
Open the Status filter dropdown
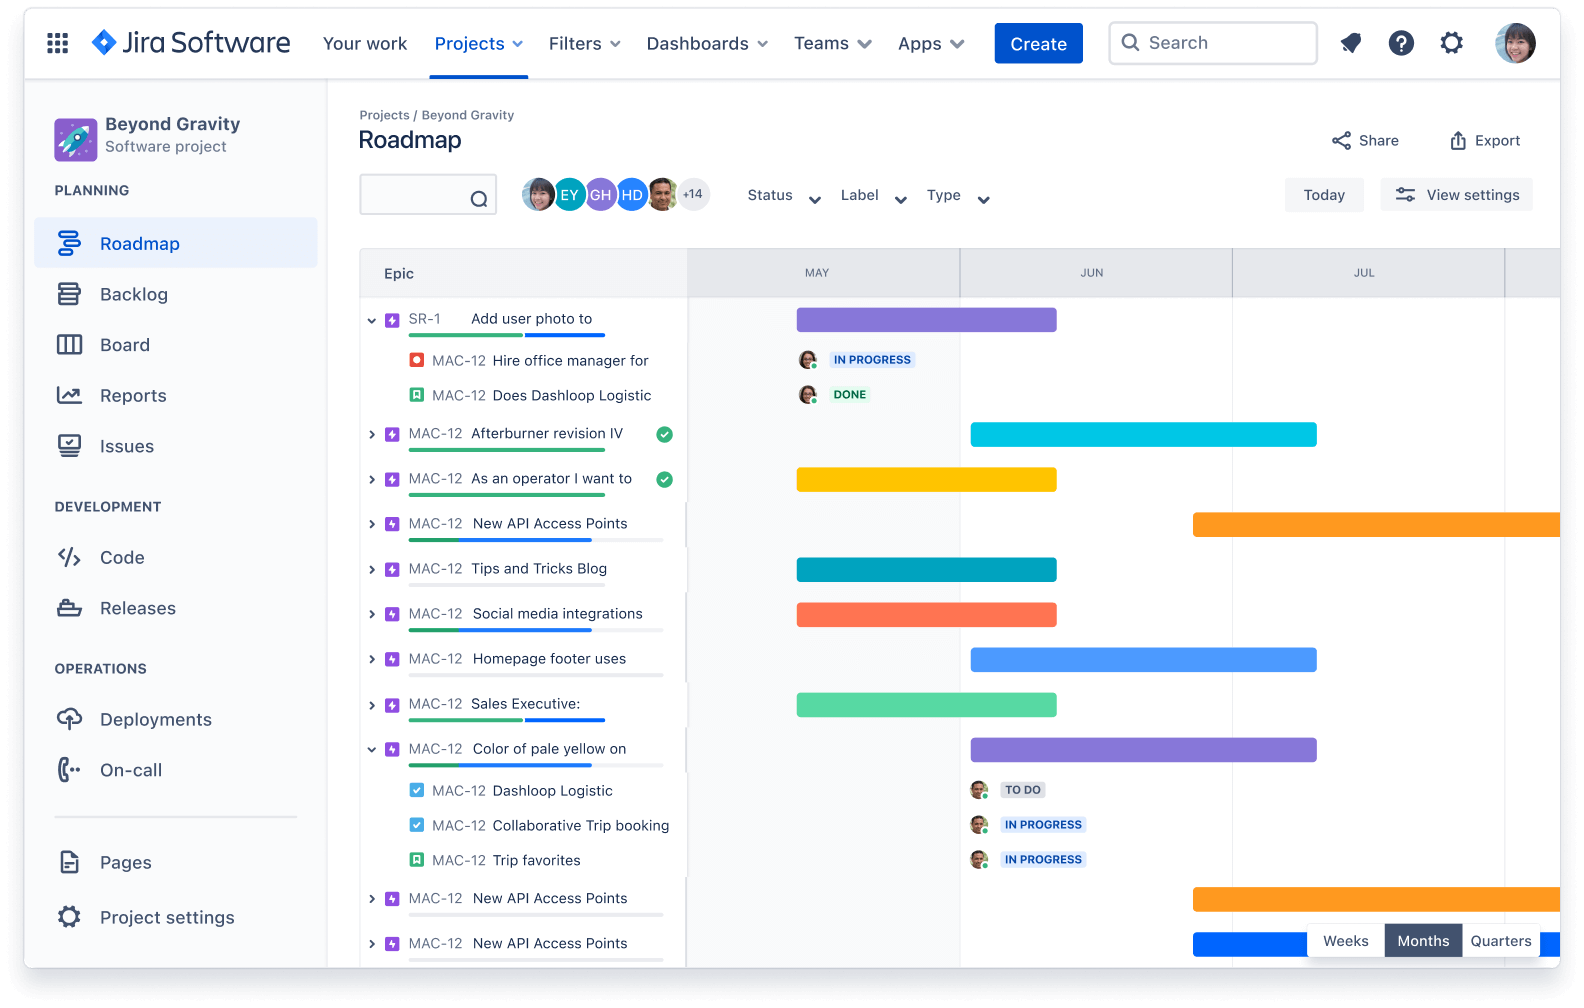(783, 196)
